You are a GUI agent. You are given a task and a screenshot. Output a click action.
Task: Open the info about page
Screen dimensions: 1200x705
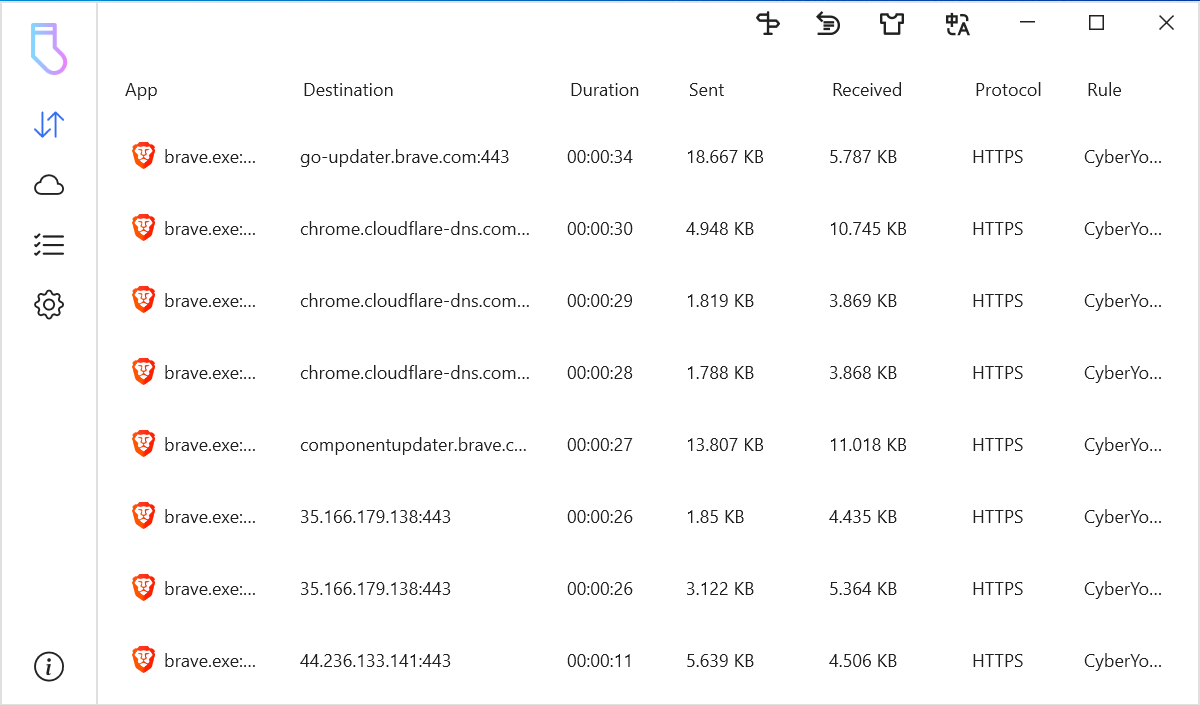coord(48,666)
